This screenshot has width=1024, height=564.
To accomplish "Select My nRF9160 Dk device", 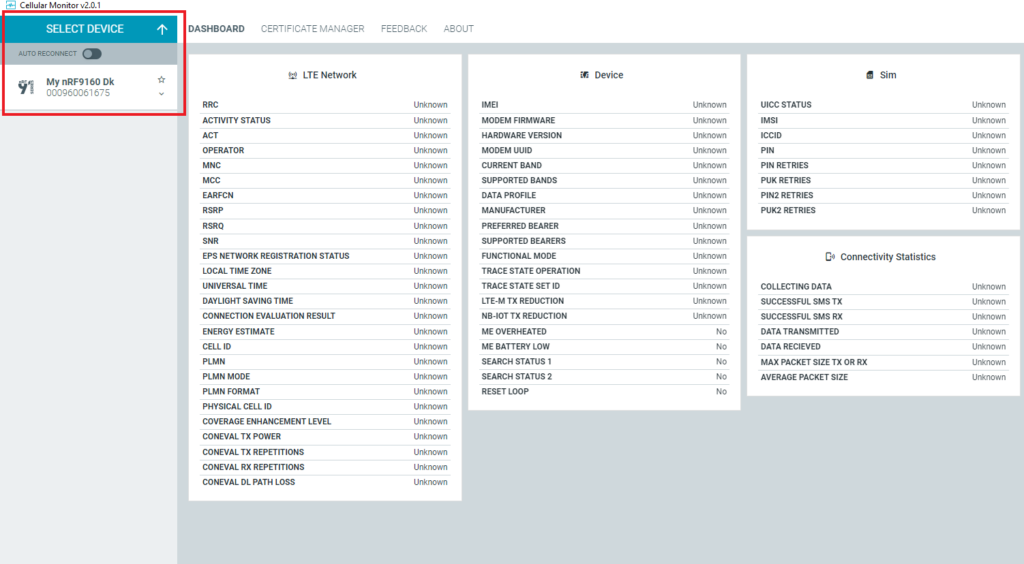I will click(x=90, y=87).
